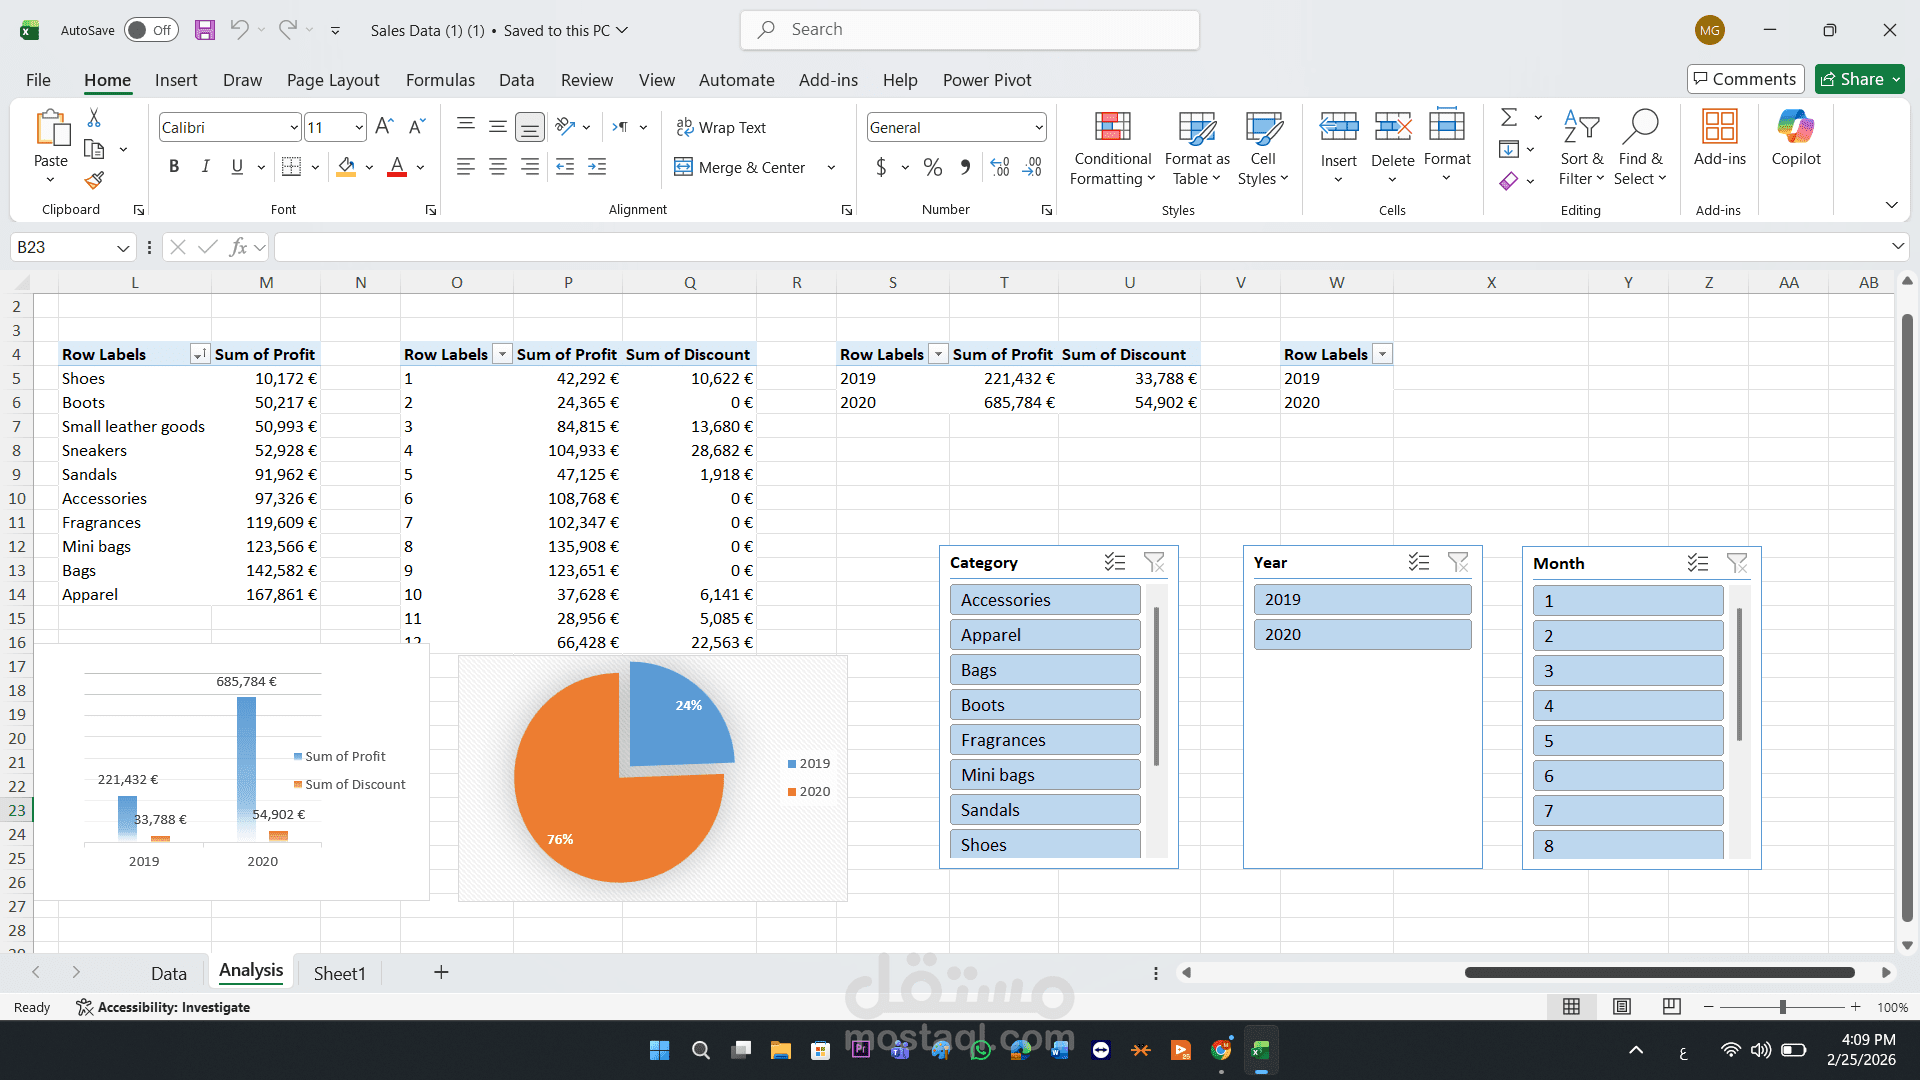Click the Format Painter brush icon
Screen dimensions: 1920x1080
[94, 181]
